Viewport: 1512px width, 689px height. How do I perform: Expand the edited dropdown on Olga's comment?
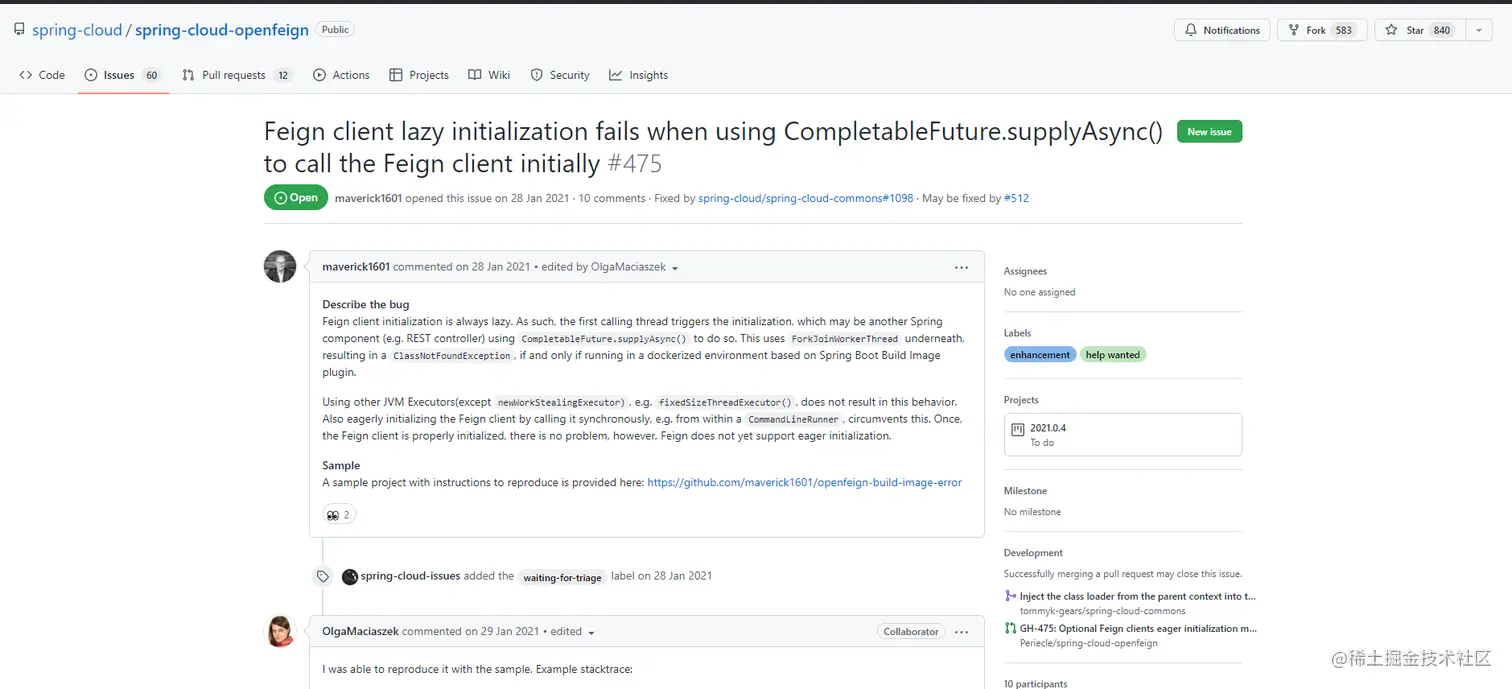click(x=591, y=632)
